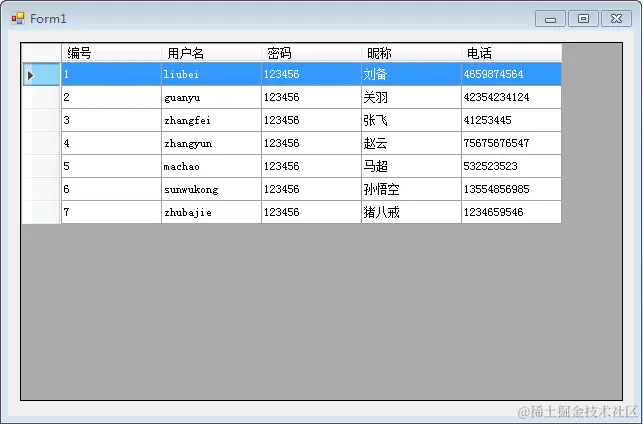This screenshot has width=643, height=424.
Task: Select the row header for zhubajie's row
Action: click(41, 212)
